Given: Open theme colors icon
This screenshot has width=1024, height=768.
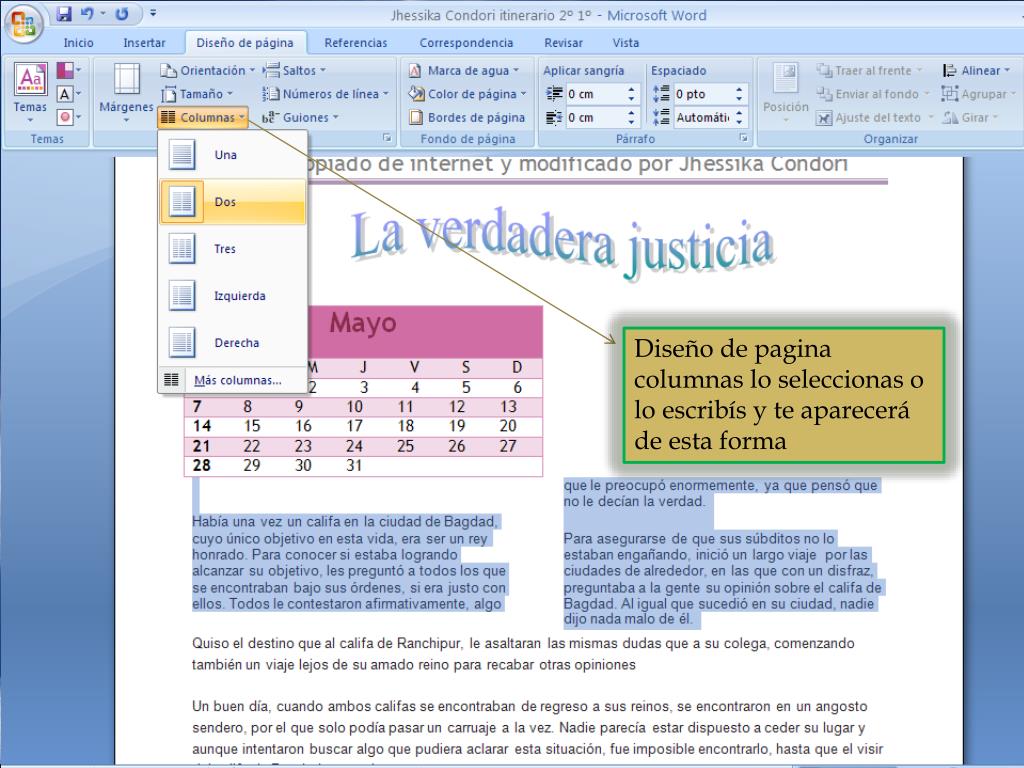Looking at the screenshot, I should pos(69,70).
